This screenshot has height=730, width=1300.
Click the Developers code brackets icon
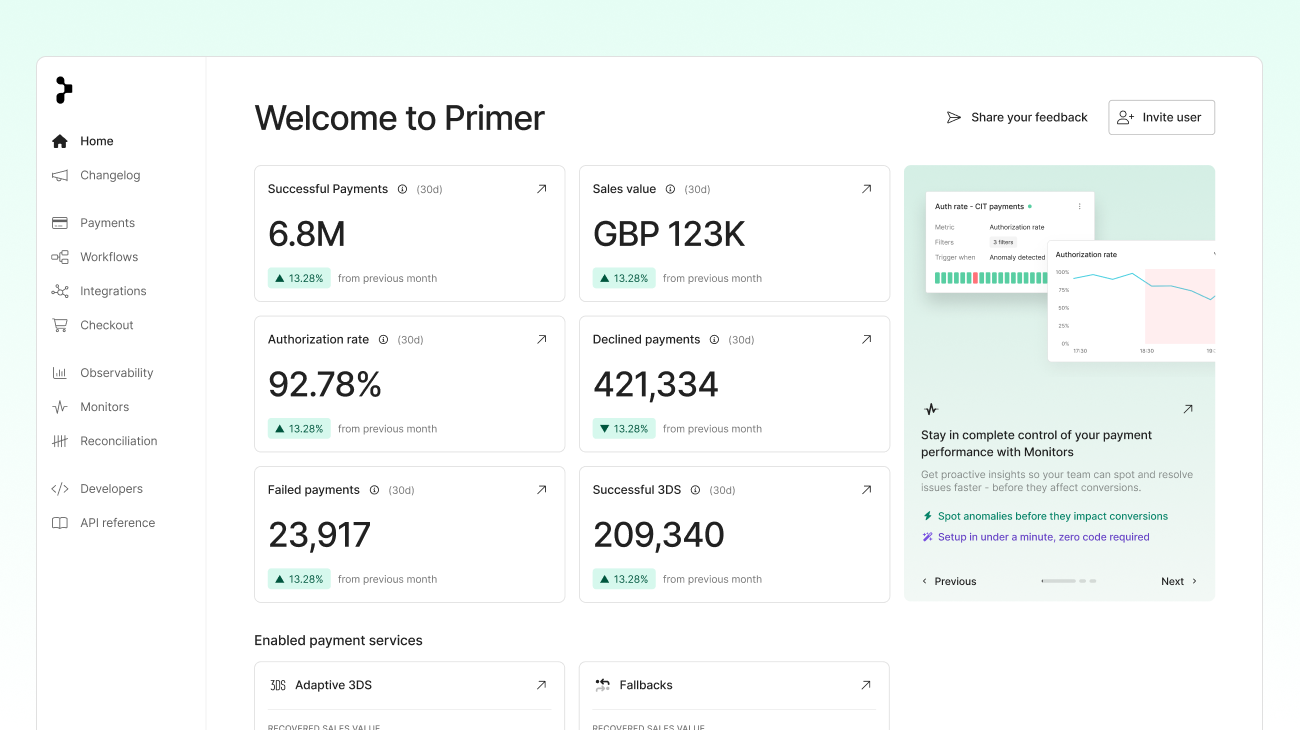(60, 489)
